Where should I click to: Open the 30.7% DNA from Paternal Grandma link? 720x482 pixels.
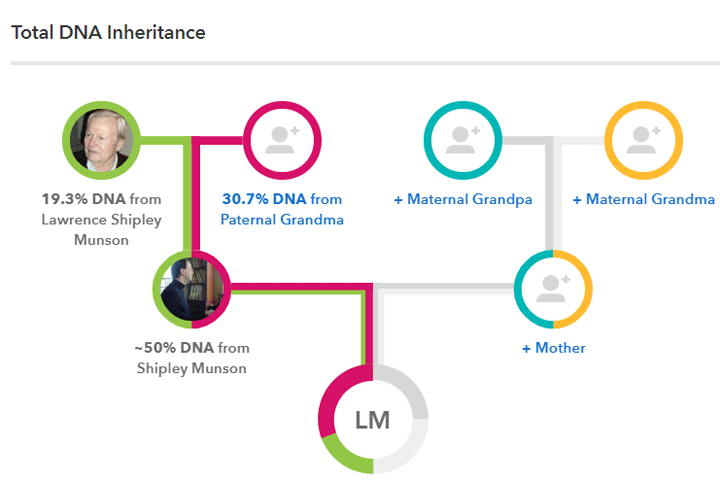click(282, 209)
